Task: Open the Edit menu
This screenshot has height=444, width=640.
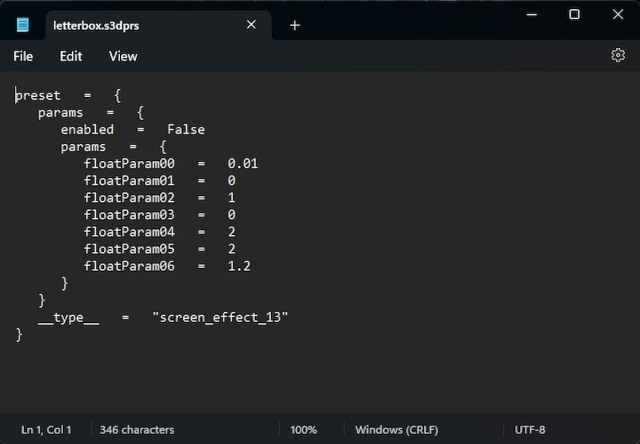Action: pos(71,57)
